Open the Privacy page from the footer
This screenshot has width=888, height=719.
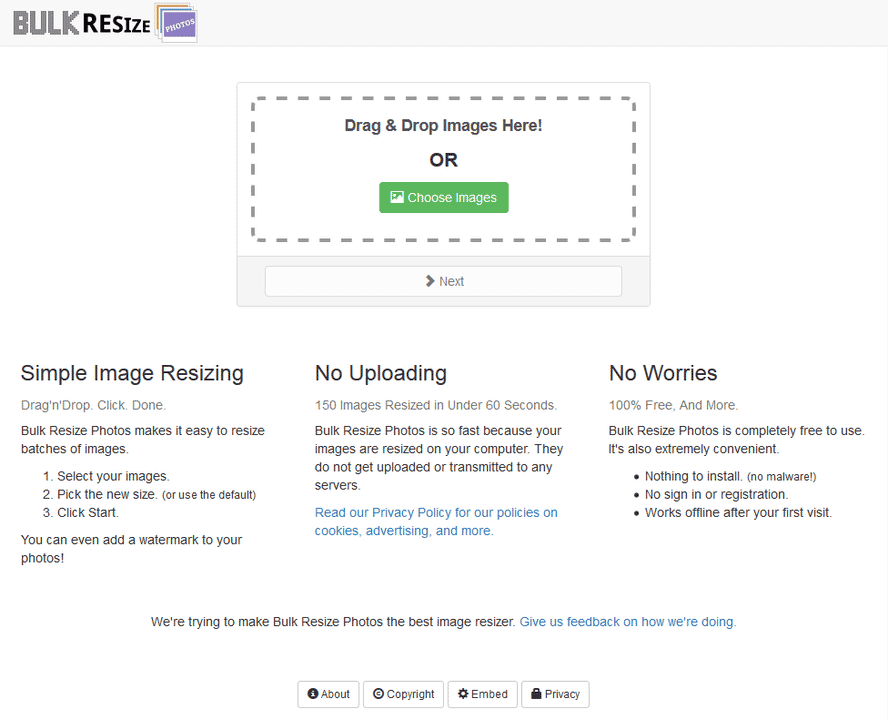(x=555, y=694)
